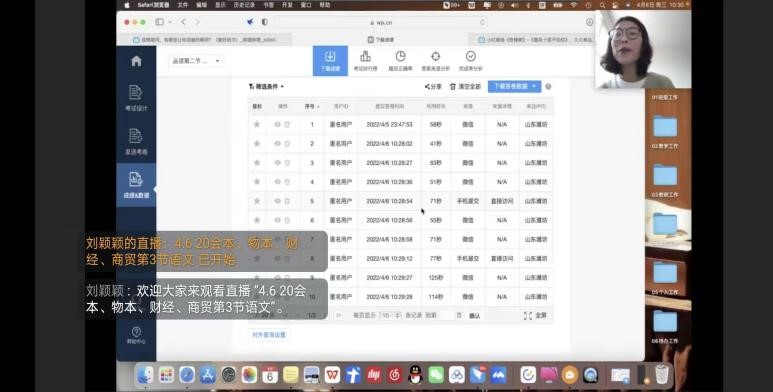Click 清空全部 to clear all records
773x392 pixels.
[465, 86]
